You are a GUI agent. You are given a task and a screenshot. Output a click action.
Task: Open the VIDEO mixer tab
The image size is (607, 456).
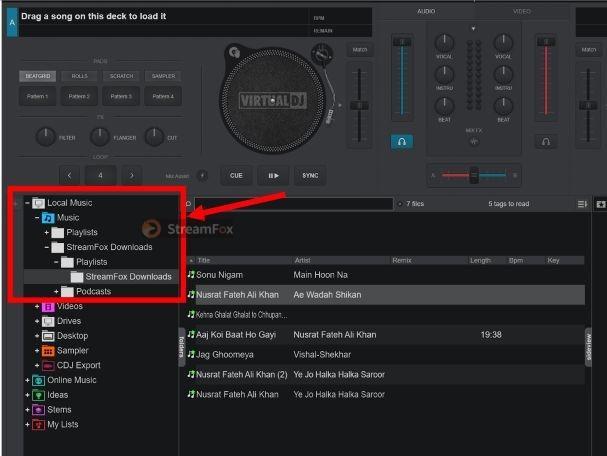[522, 11]
